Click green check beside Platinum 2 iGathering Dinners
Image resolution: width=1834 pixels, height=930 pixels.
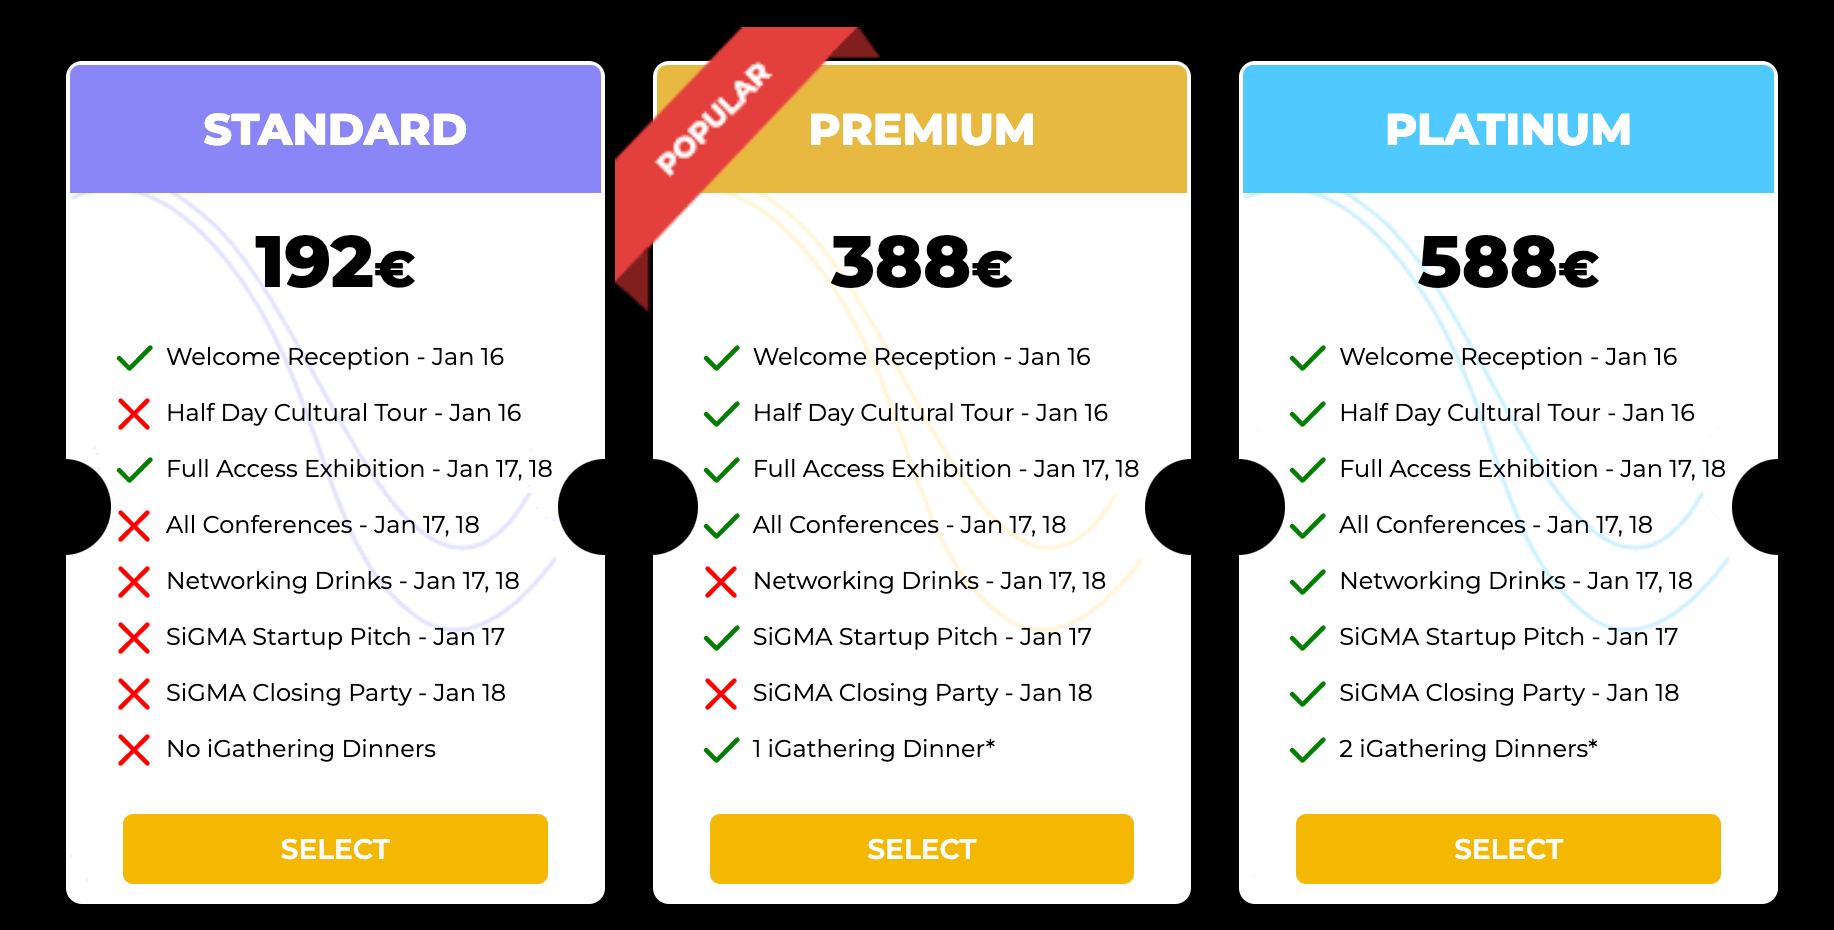(1307, 750)
